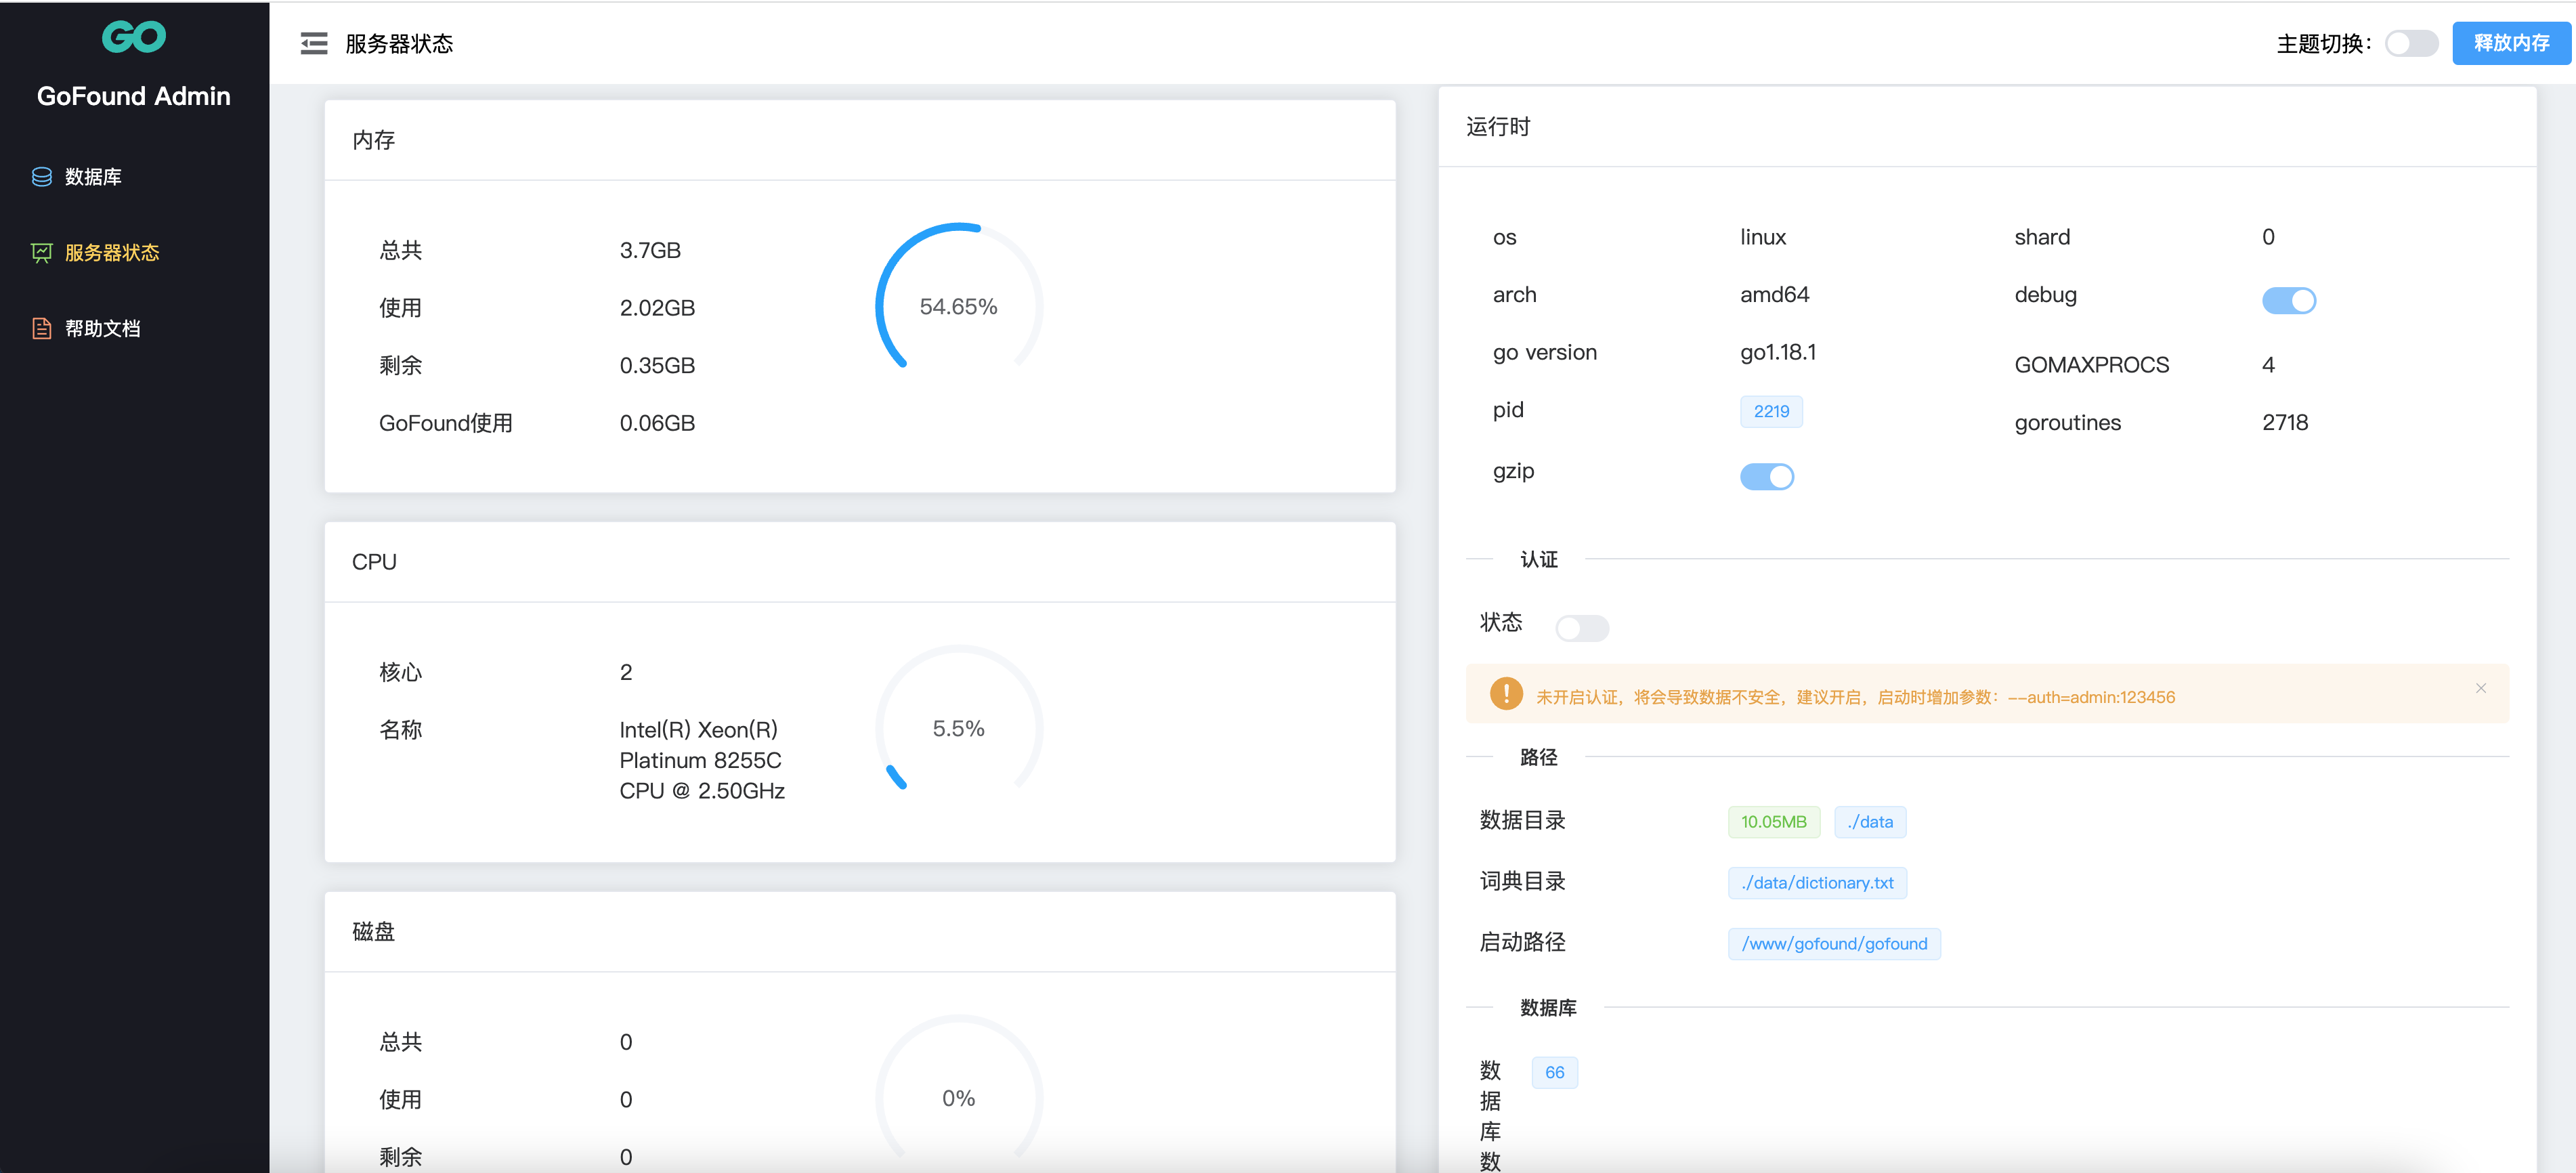2576x1173 pixels.
Task: Open the 帮助文档 menu item
Action: pos(102,328)
